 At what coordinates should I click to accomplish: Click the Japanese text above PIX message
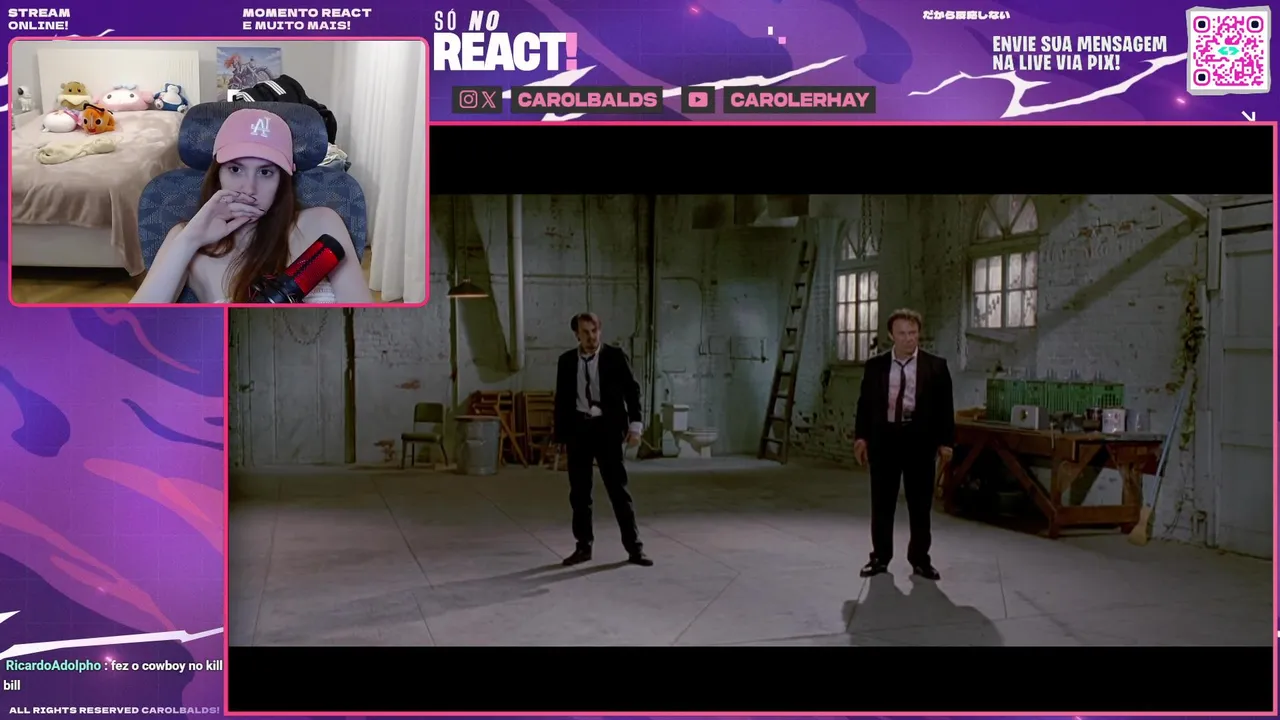(x=965, y=15)
